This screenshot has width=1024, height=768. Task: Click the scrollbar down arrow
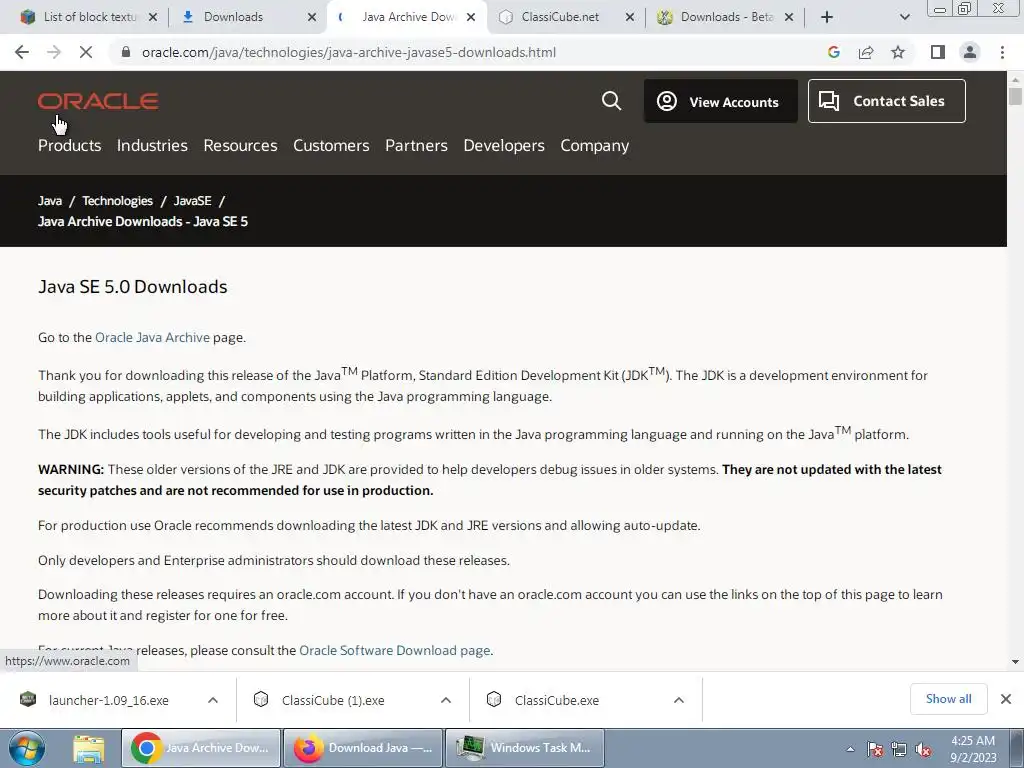(x=1015, y=662)
